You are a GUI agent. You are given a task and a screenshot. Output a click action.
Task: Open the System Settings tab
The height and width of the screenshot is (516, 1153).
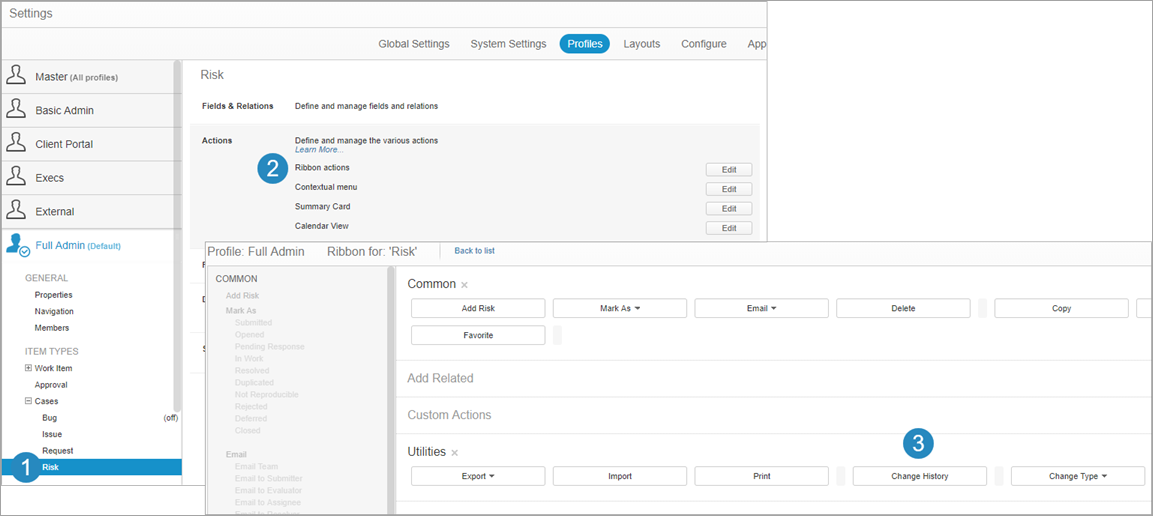pyautogui.click(x=508, y=44)
